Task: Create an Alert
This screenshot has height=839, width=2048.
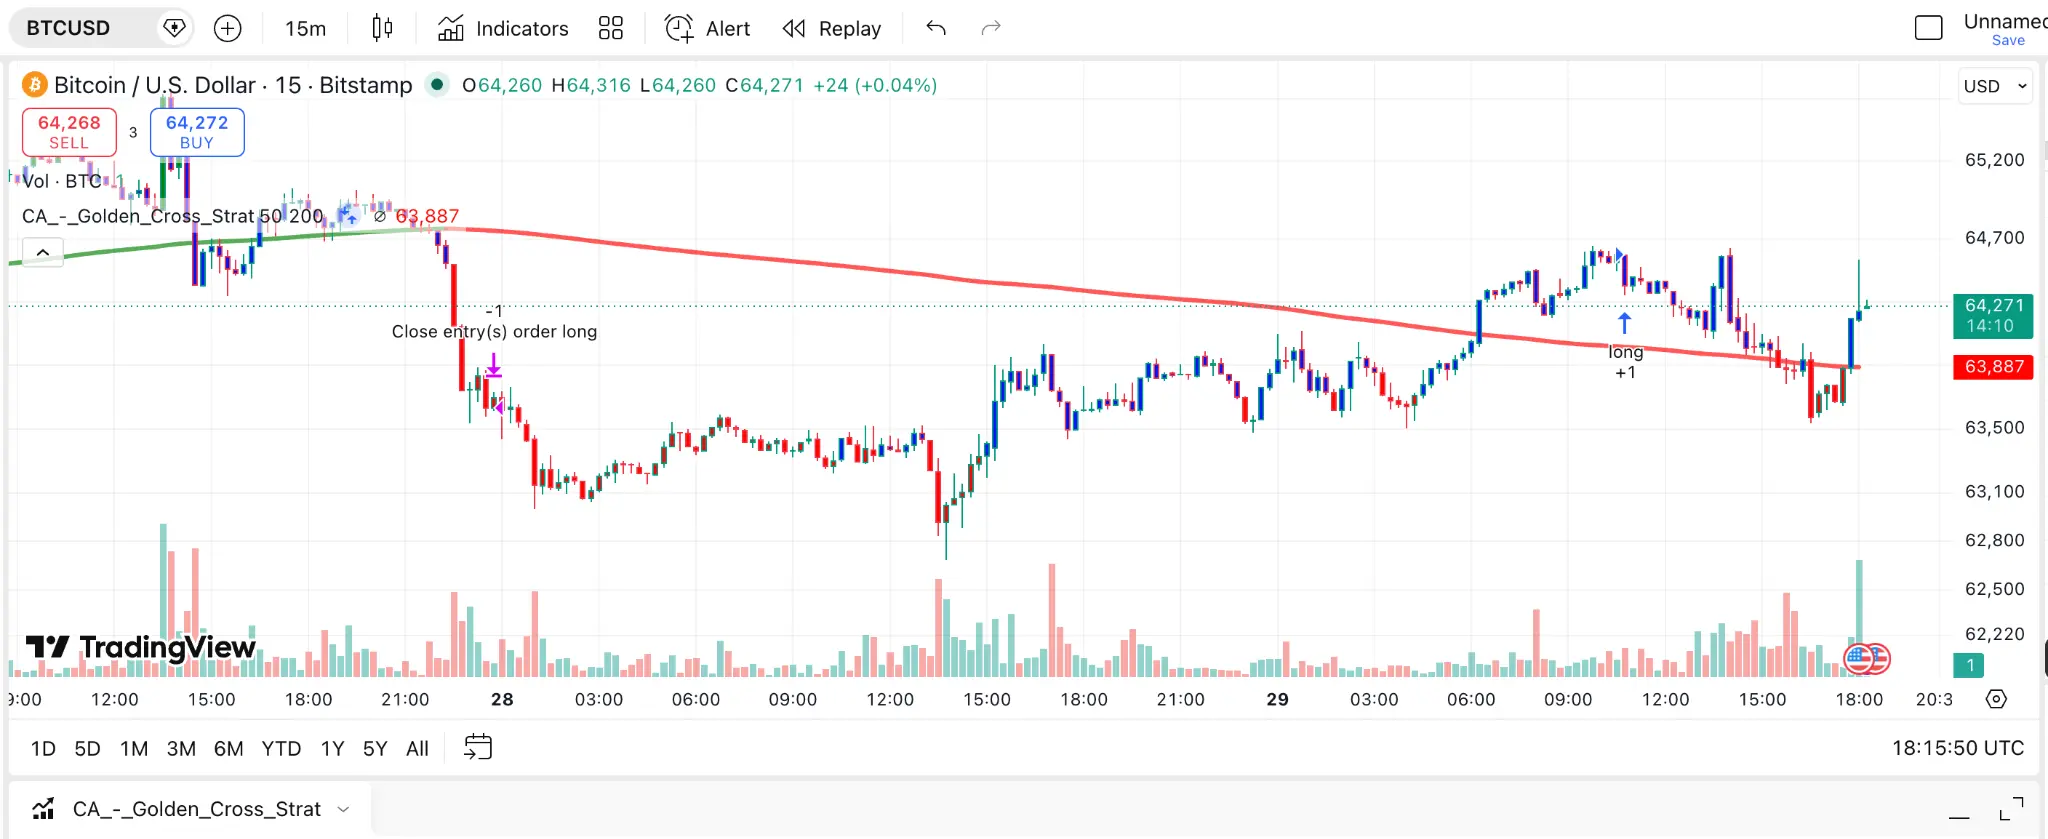Action: pos(708,28)
